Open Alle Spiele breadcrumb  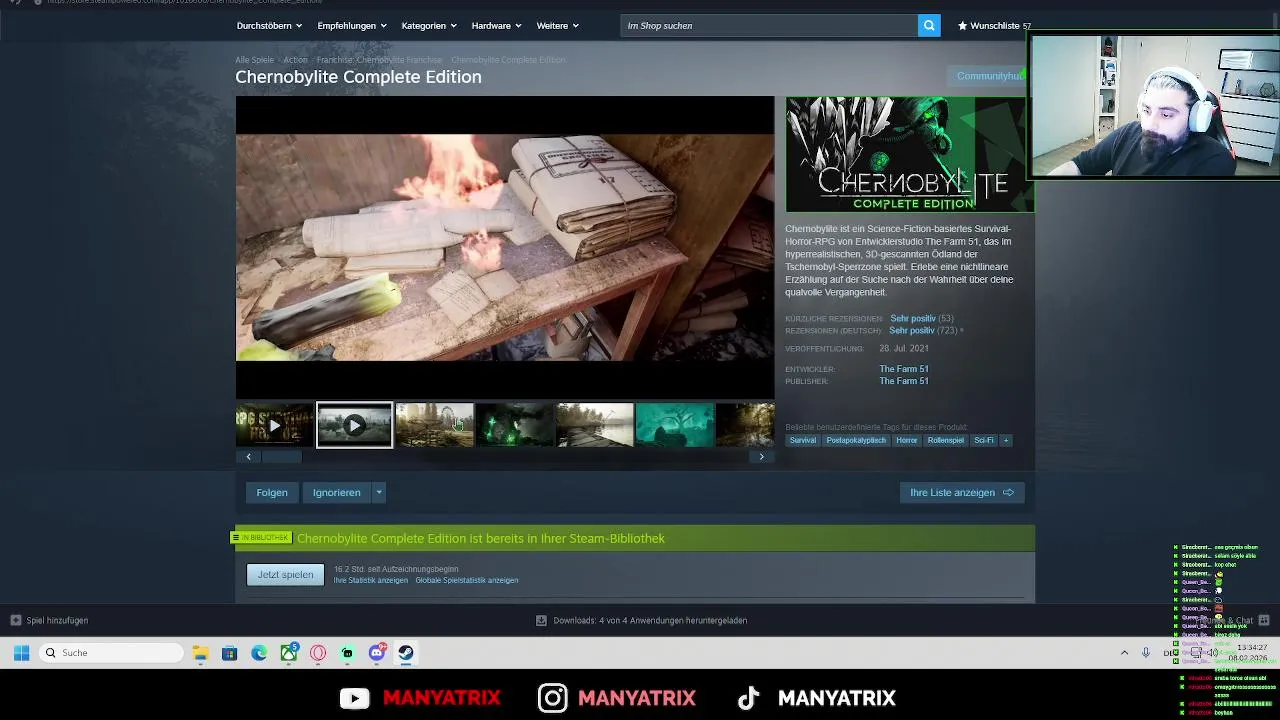click(x=254, y=60)
